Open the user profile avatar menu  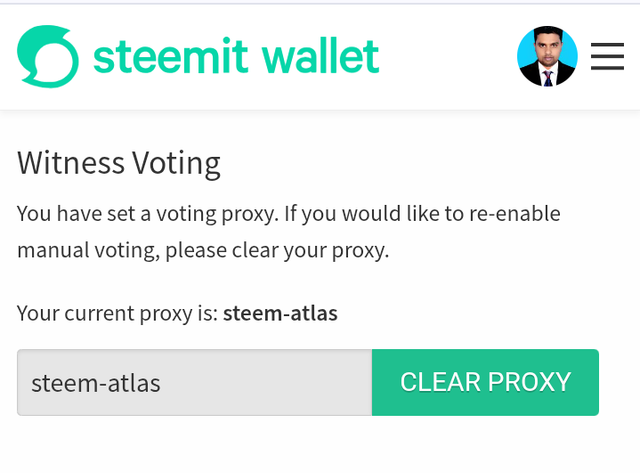click(x=547, y=56)
